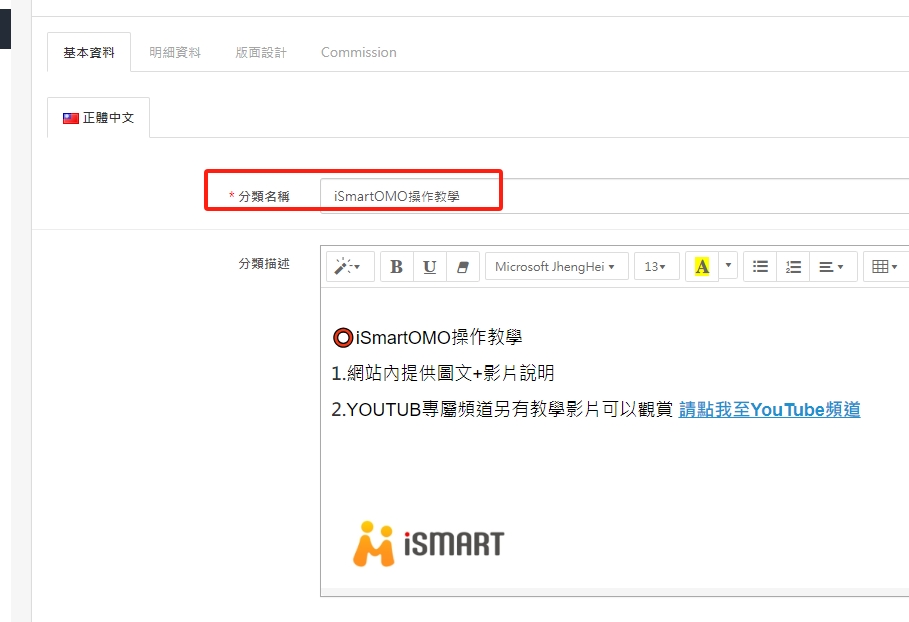This screenshot has height=622, width=909.
Task: Open the Microsoft JhengHei font dropdown
Action: click(557, 267)
